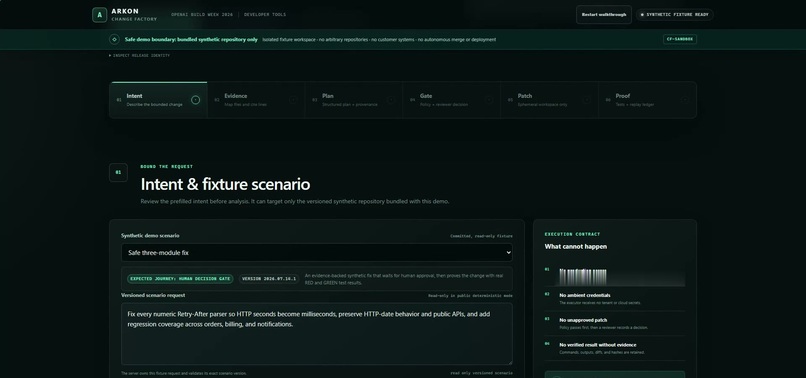
Task: Click the "read-only versioned scenario" footer note
Action: coord(481,373)
